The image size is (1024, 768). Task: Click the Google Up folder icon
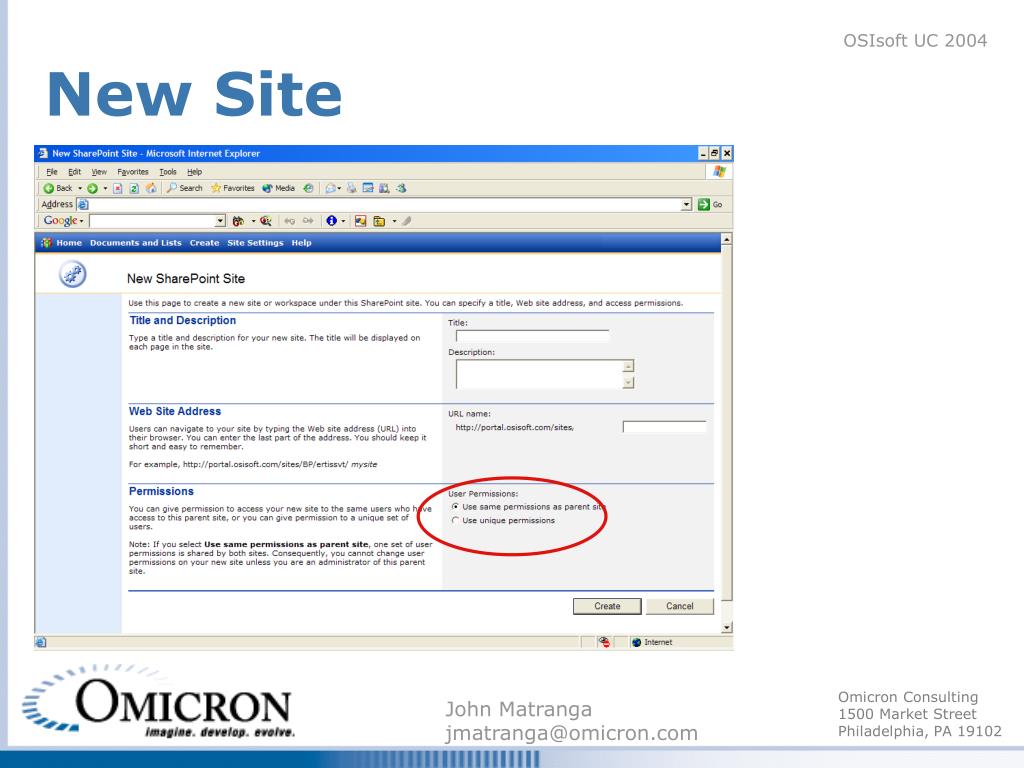pyautogui.click(x=379, y=221)
